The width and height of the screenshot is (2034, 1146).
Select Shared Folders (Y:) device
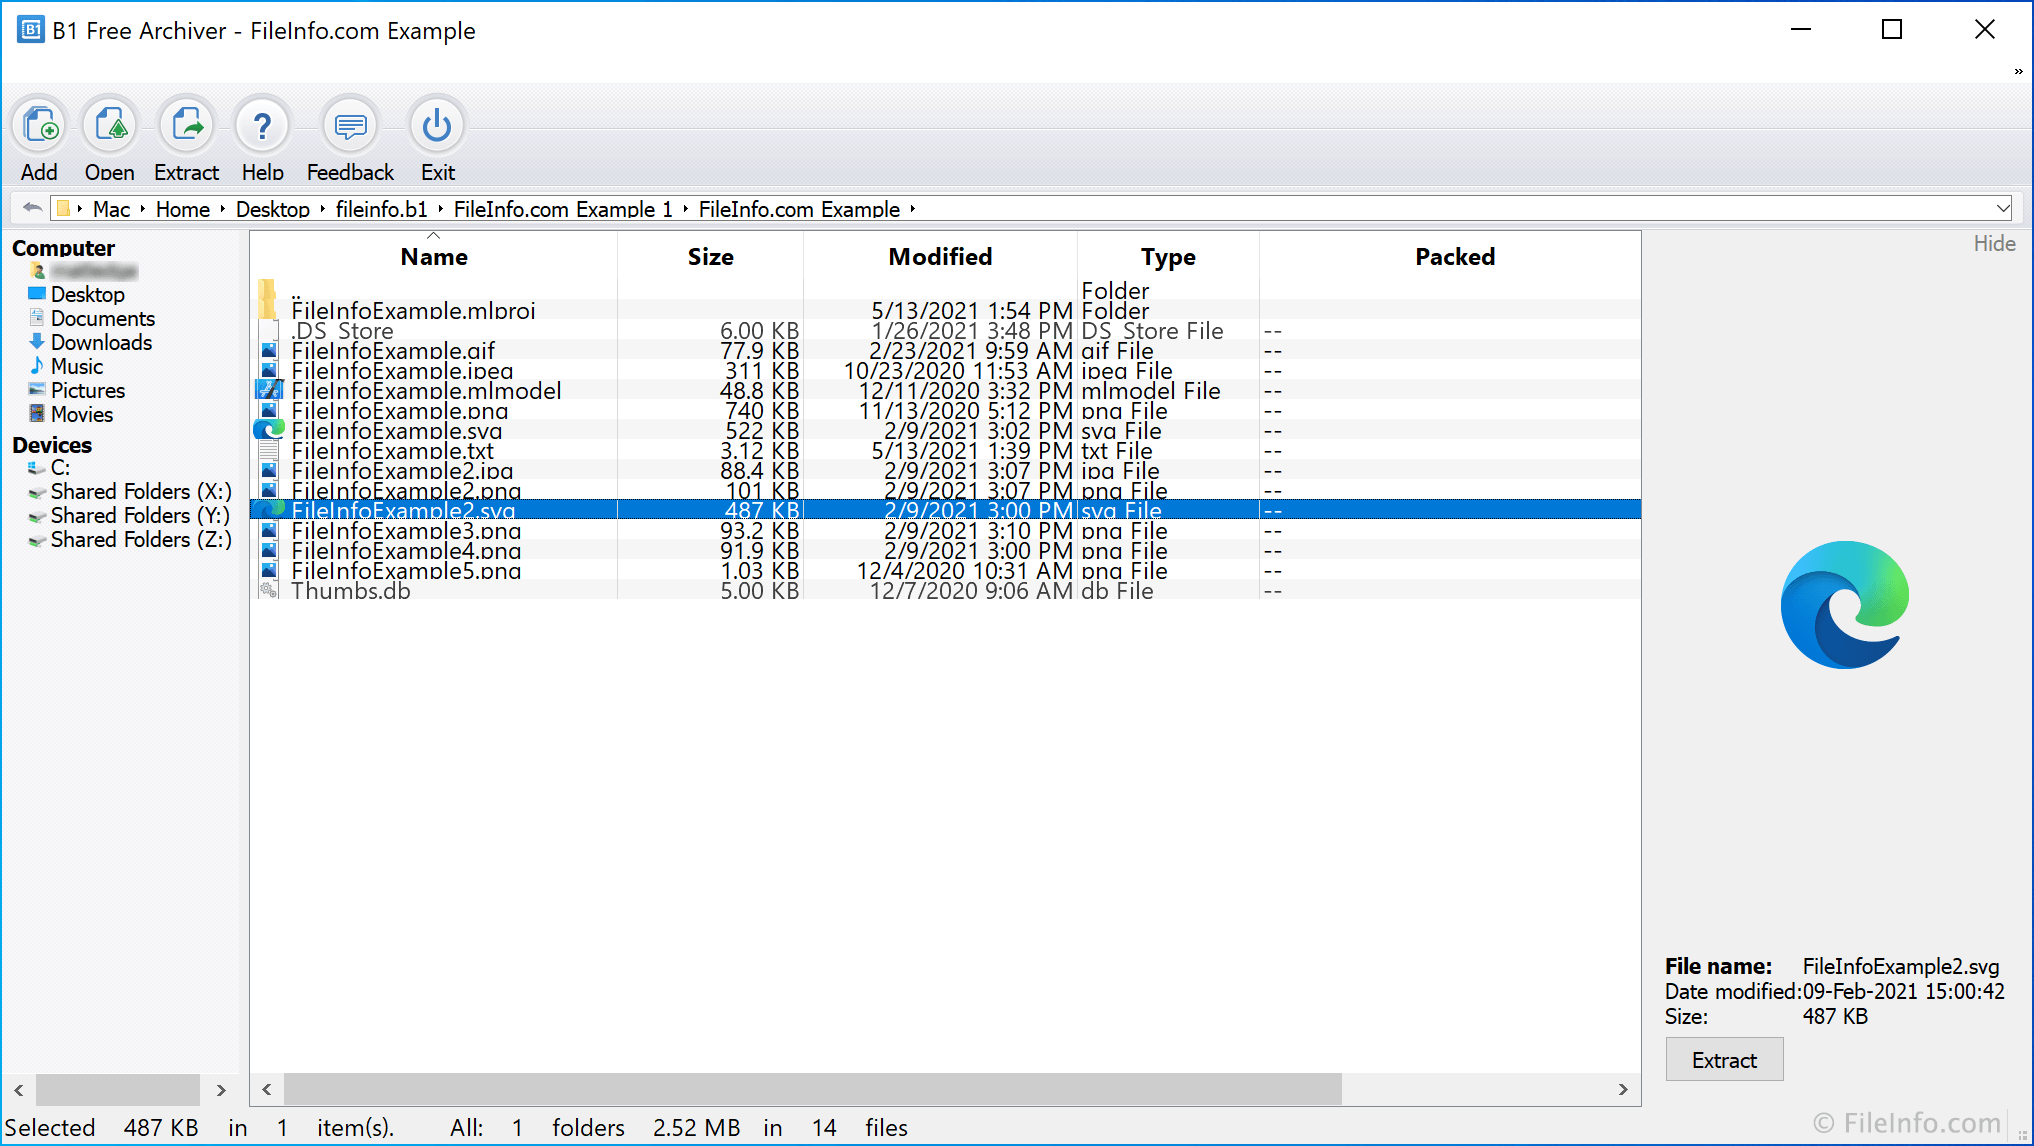pyautogui.click(x=140, y=515)
